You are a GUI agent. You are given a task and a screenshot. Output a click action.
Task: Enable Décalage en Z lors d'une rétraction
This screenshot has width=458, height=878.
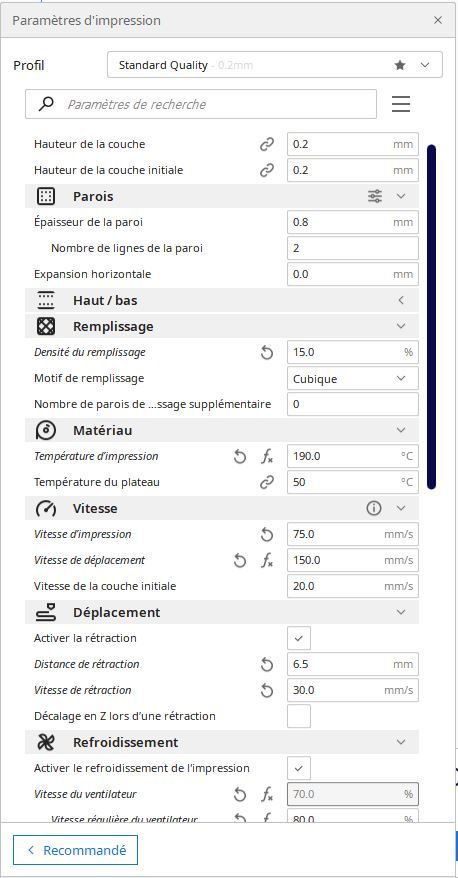299,716
